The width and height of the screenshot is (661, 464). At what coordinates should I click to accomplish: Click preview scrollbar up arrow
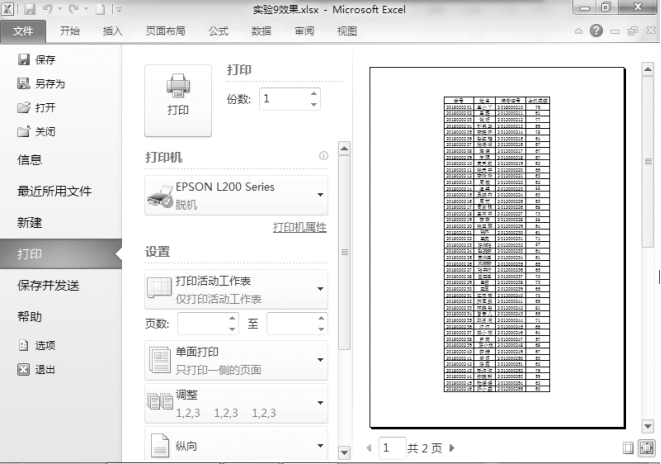coord(648,69)
